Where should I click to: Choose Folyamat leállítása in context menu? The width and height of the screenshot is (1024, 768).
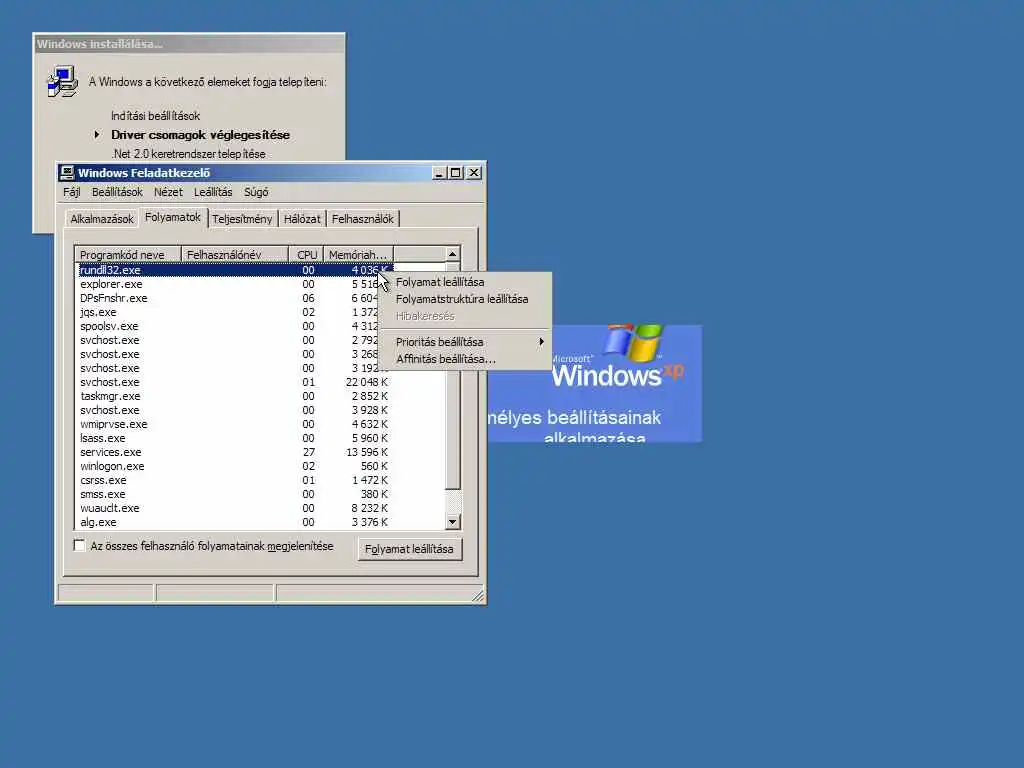[x=465, y=282]
